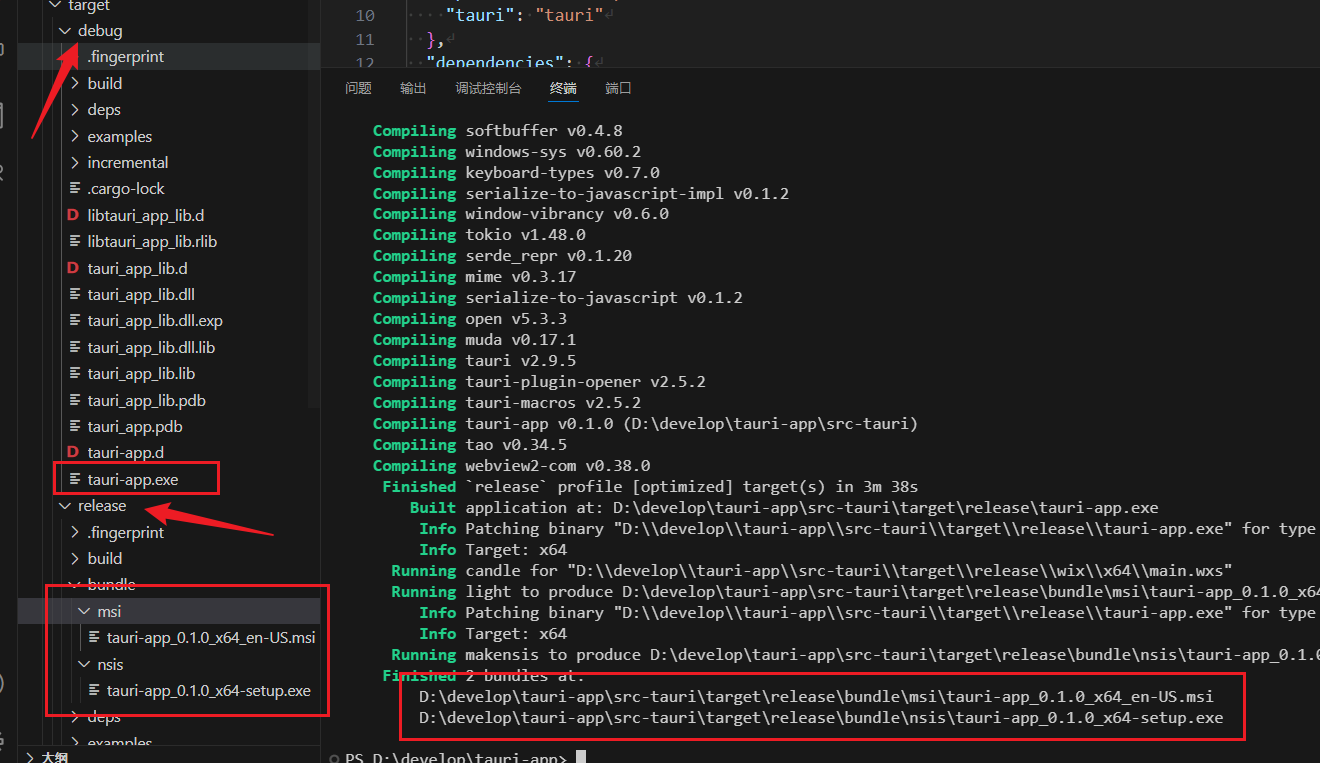Viewport: 1320px width, 763px height.
Task: Open the 端口 ports tab
Action: coord(618,88)
